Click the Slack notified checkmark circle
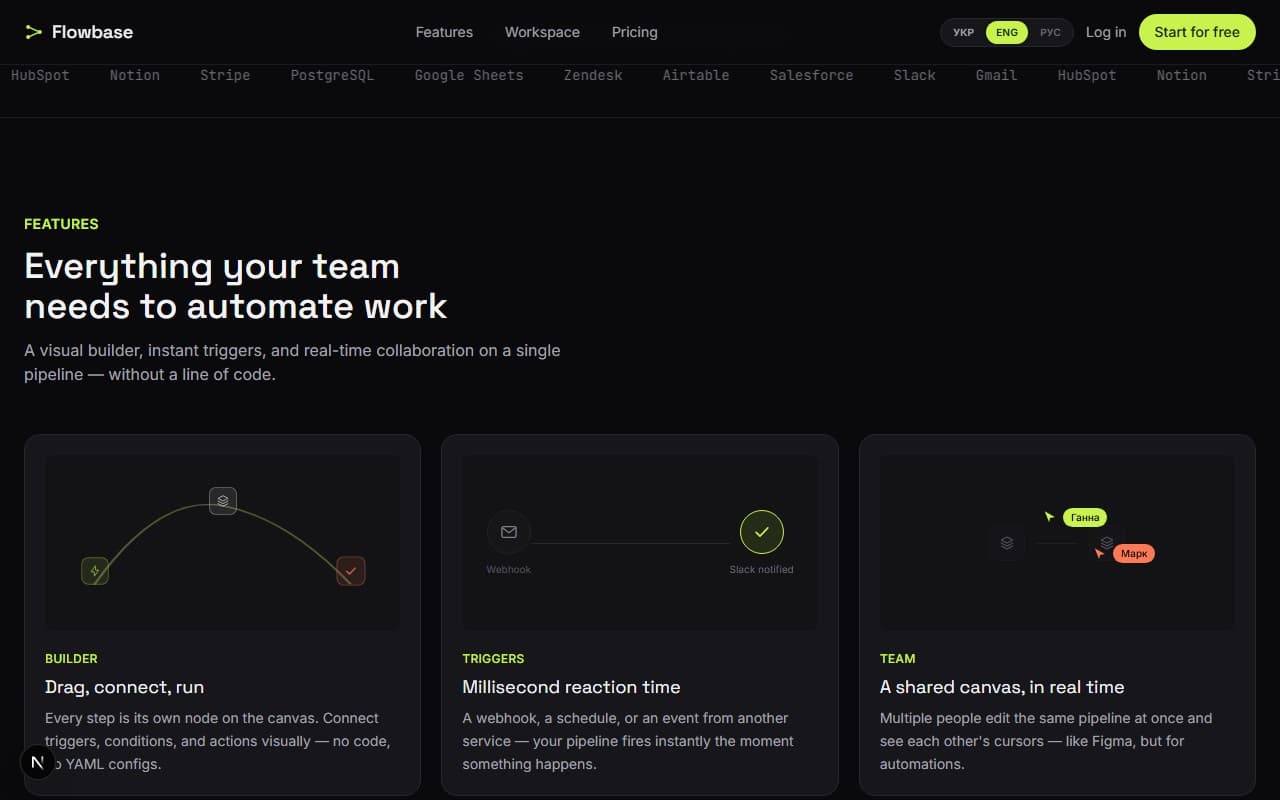 point(762,532)
